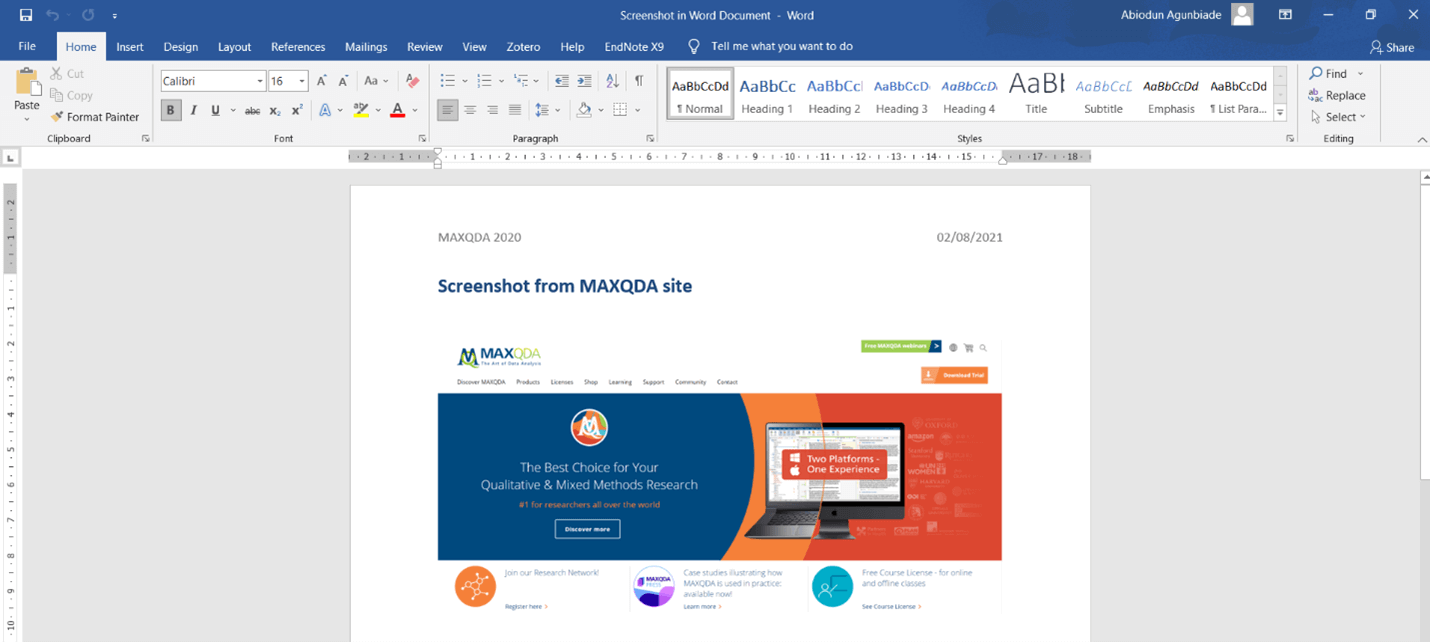1430x642 pixels.
Task: Click the Tell me what you want field
Action: coord(782,47)
